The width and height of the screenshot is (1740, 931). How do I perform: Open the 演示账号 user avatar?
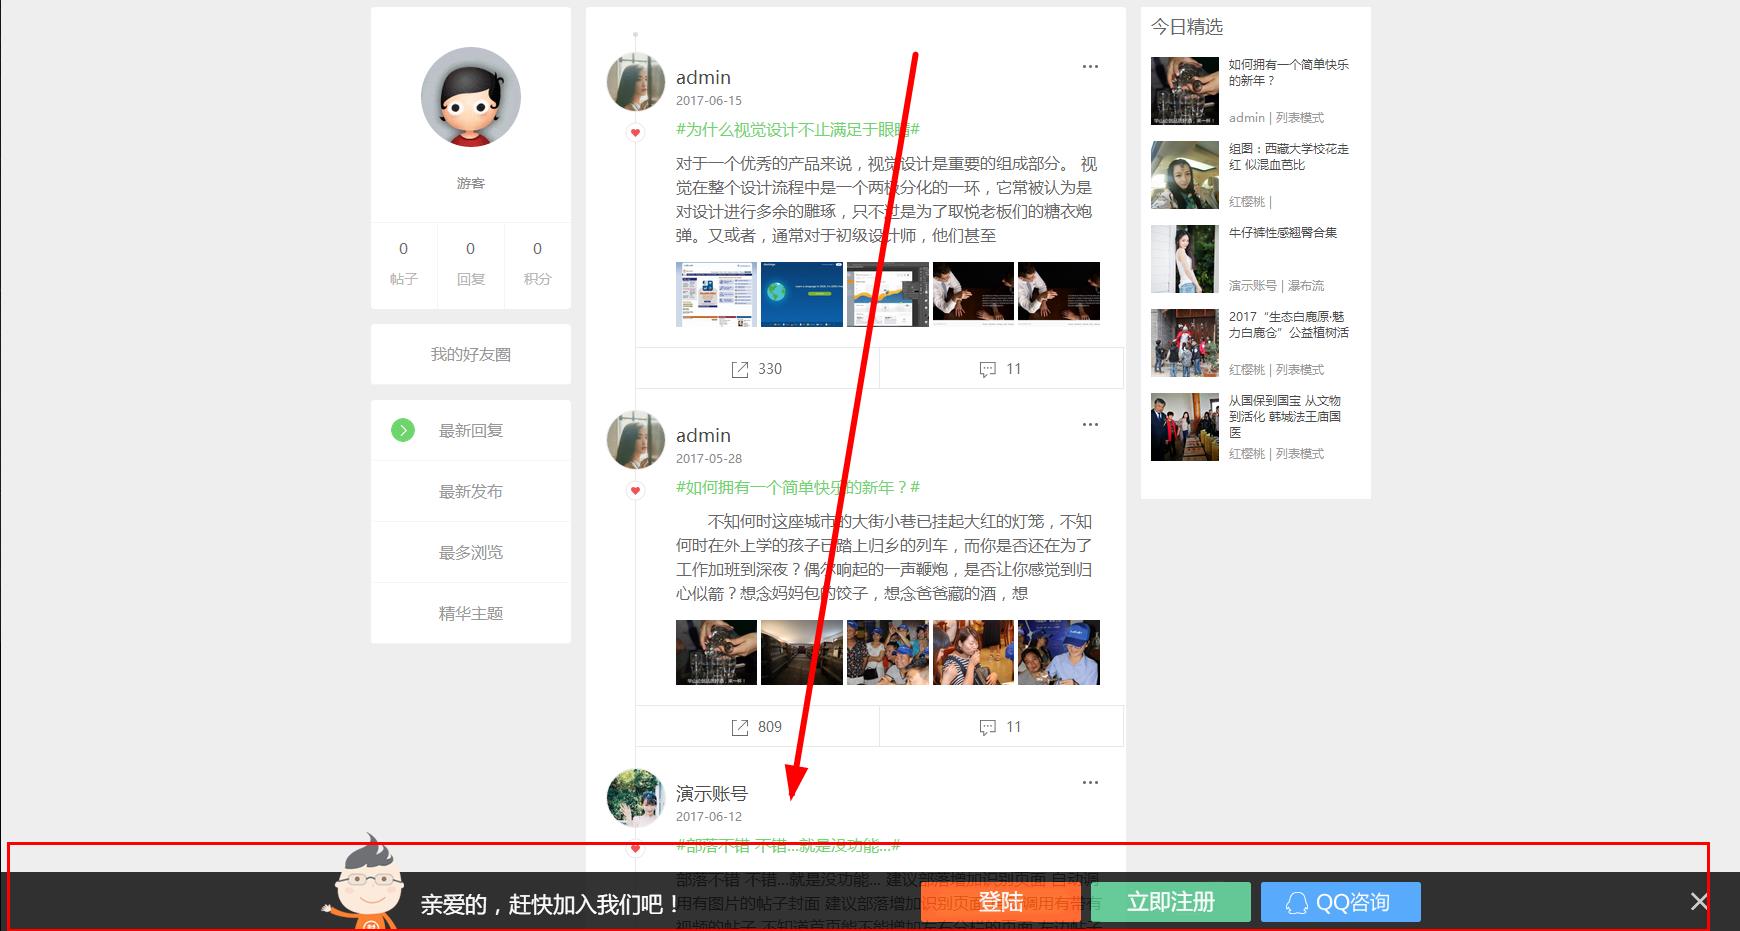(636, 798)
